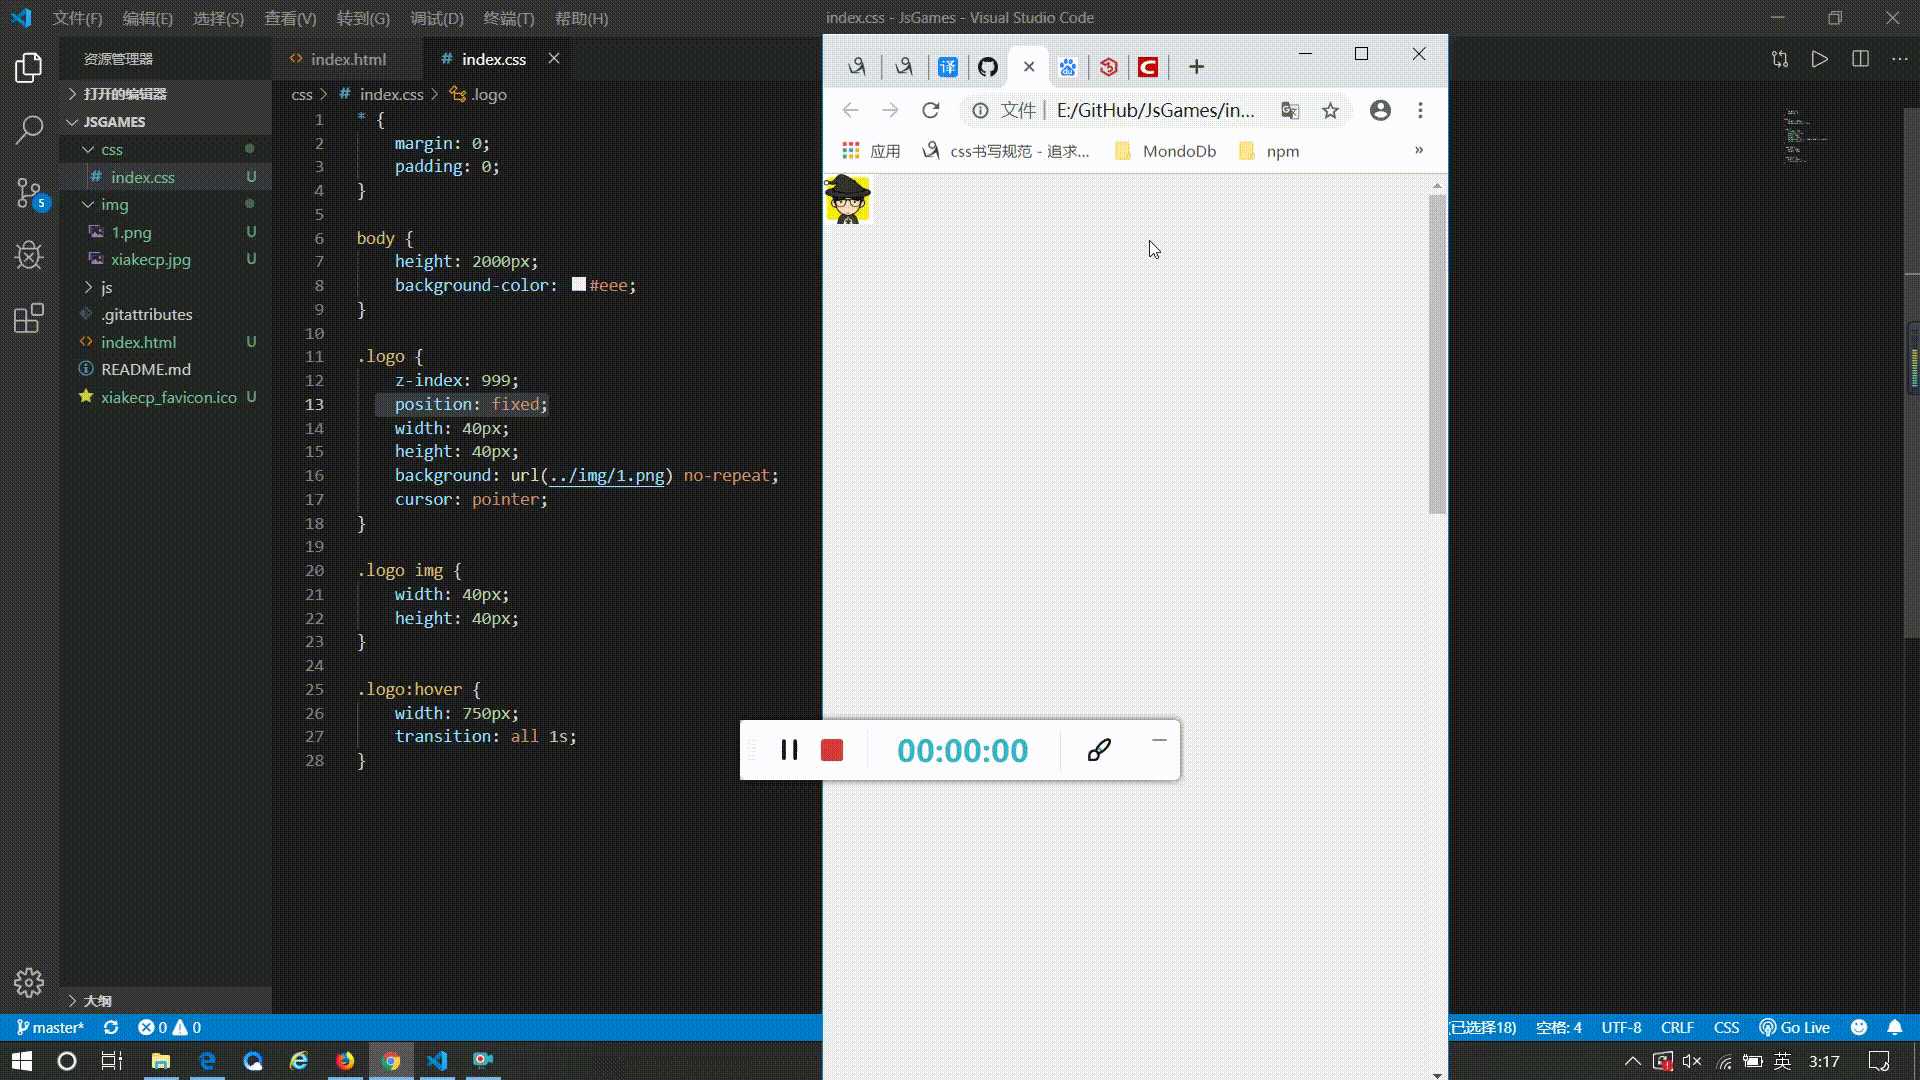Image resolution: width=1920 pixels, height=1080 pixels.
Task: Open the GitHub browser tab
Action: 988,67
